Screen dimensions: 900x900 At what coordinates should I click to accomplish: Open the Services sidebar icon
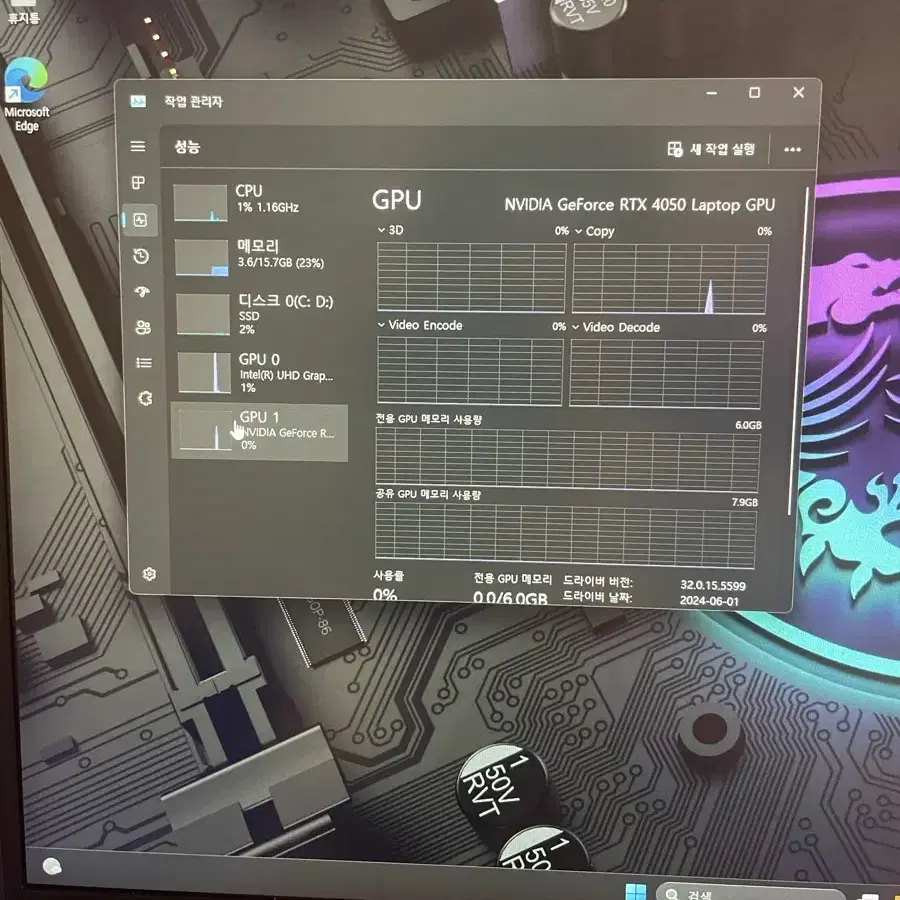(145, 398)
